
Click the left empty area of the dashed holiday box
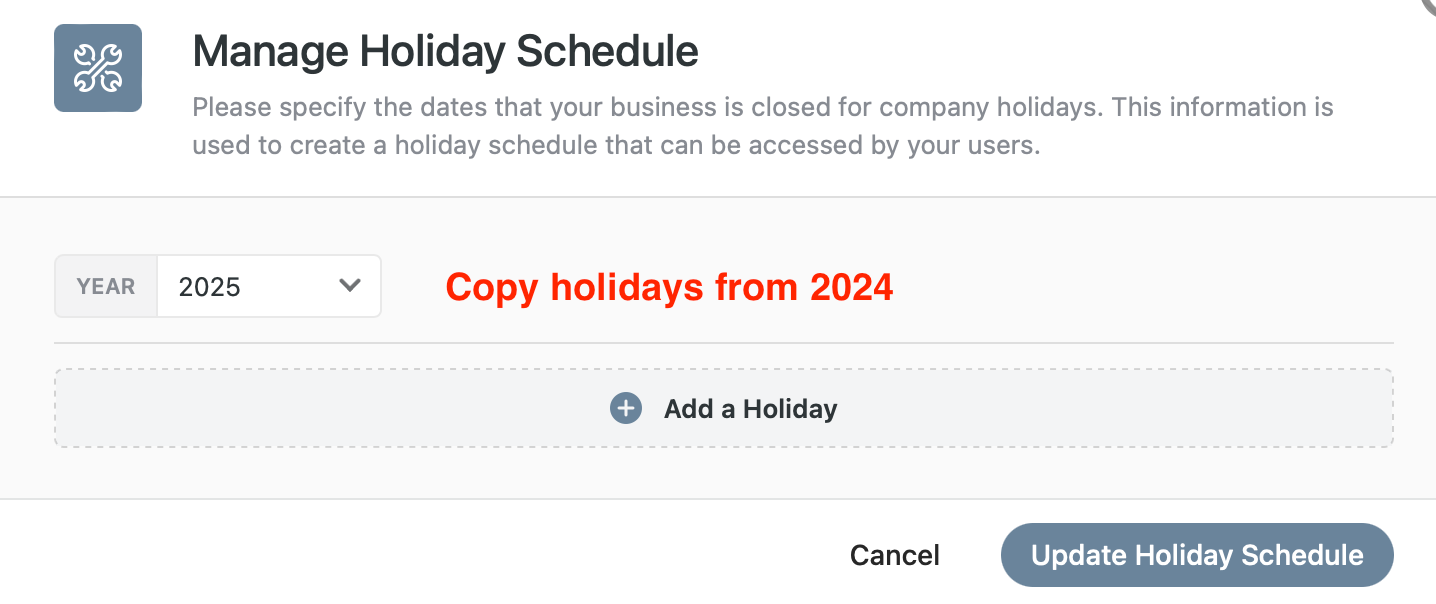(300, 408)
